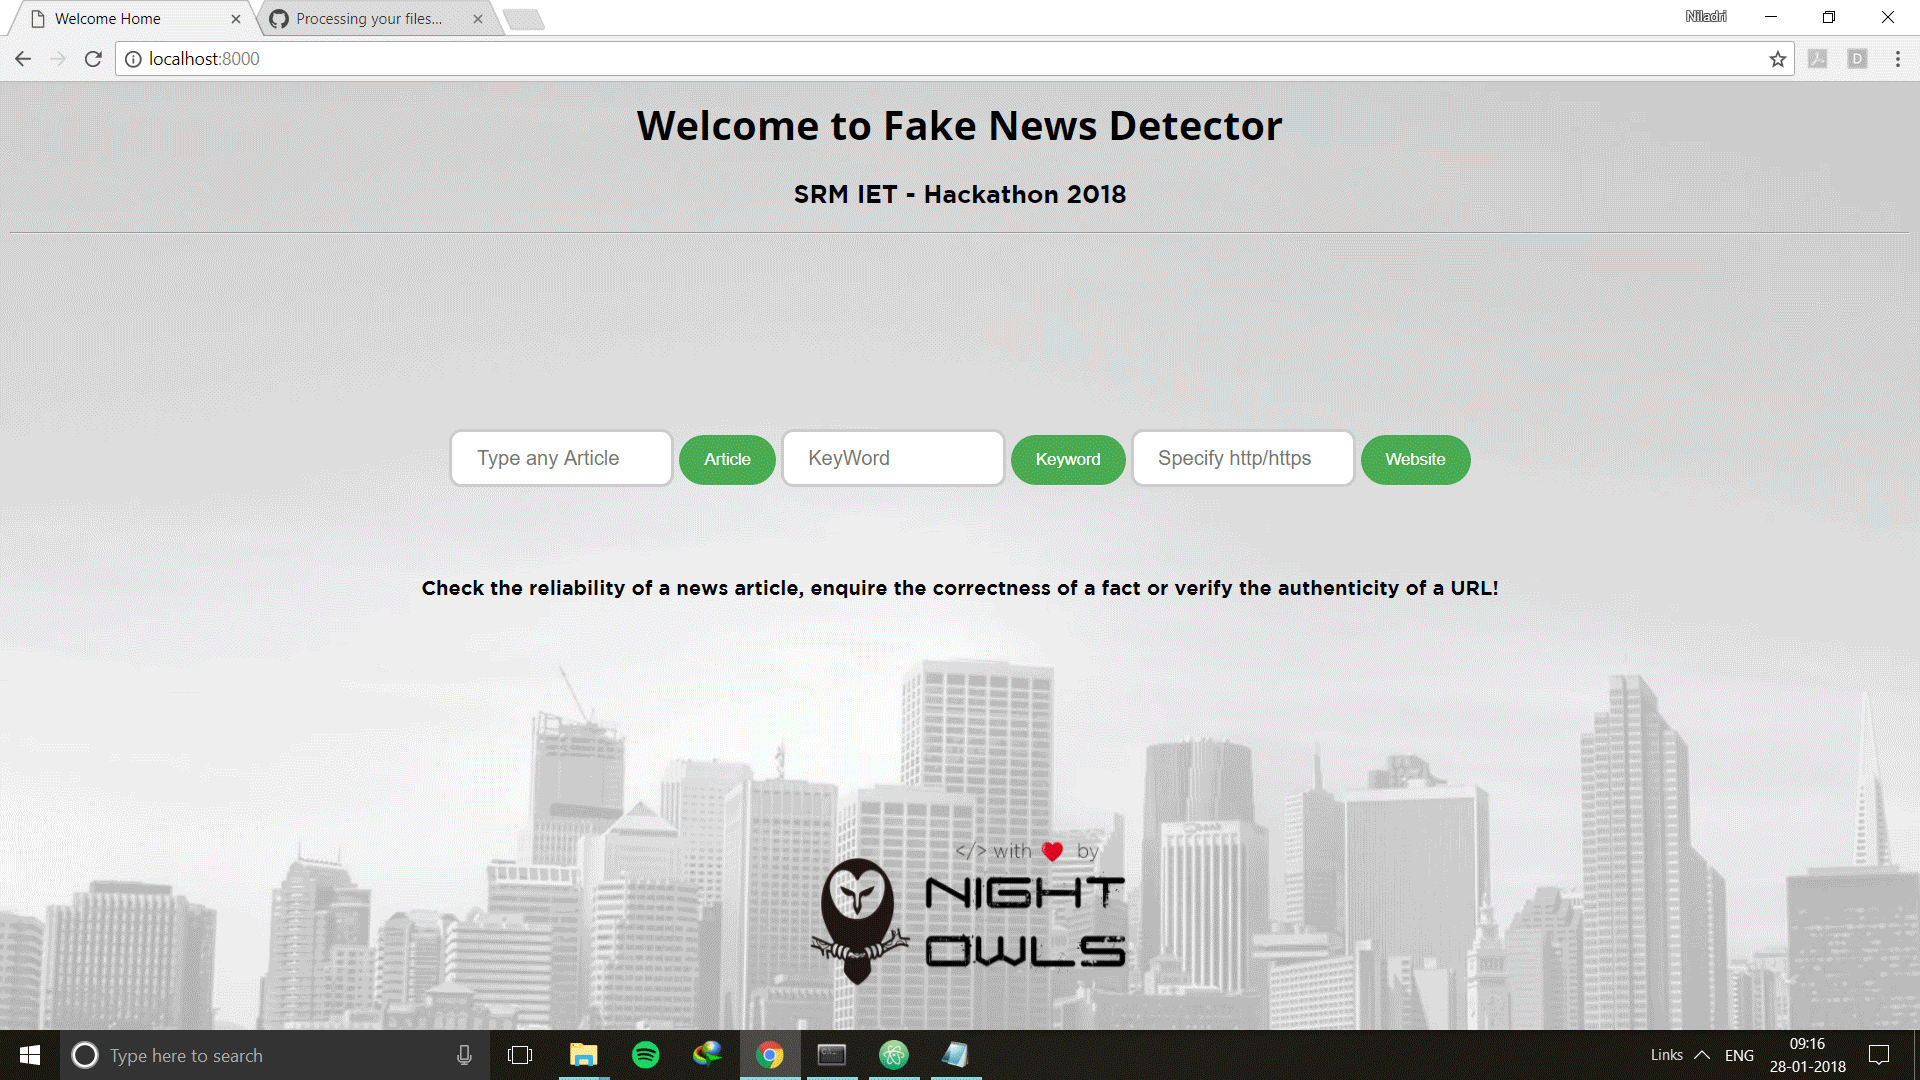Open File Explorer from taskbar
The image size is (1920, 1080).
[583, 1055]
